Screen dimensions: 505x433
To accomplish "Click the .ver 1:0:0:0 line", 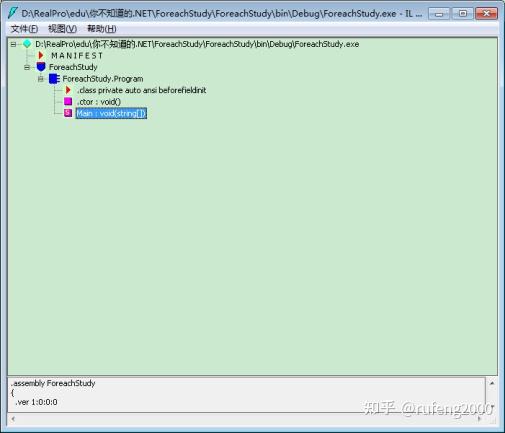I will (x=36, y=402).
